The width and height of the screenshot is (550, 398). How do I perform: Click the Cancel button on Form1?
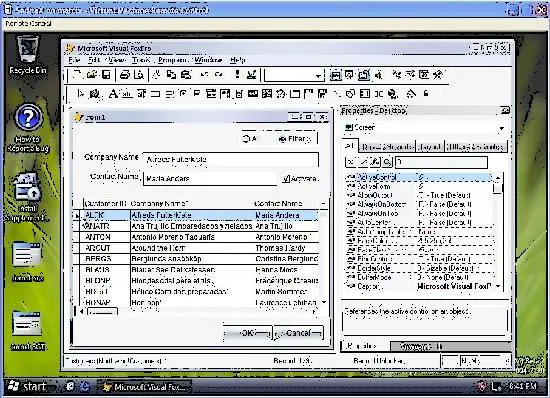[x=299, y=333]
